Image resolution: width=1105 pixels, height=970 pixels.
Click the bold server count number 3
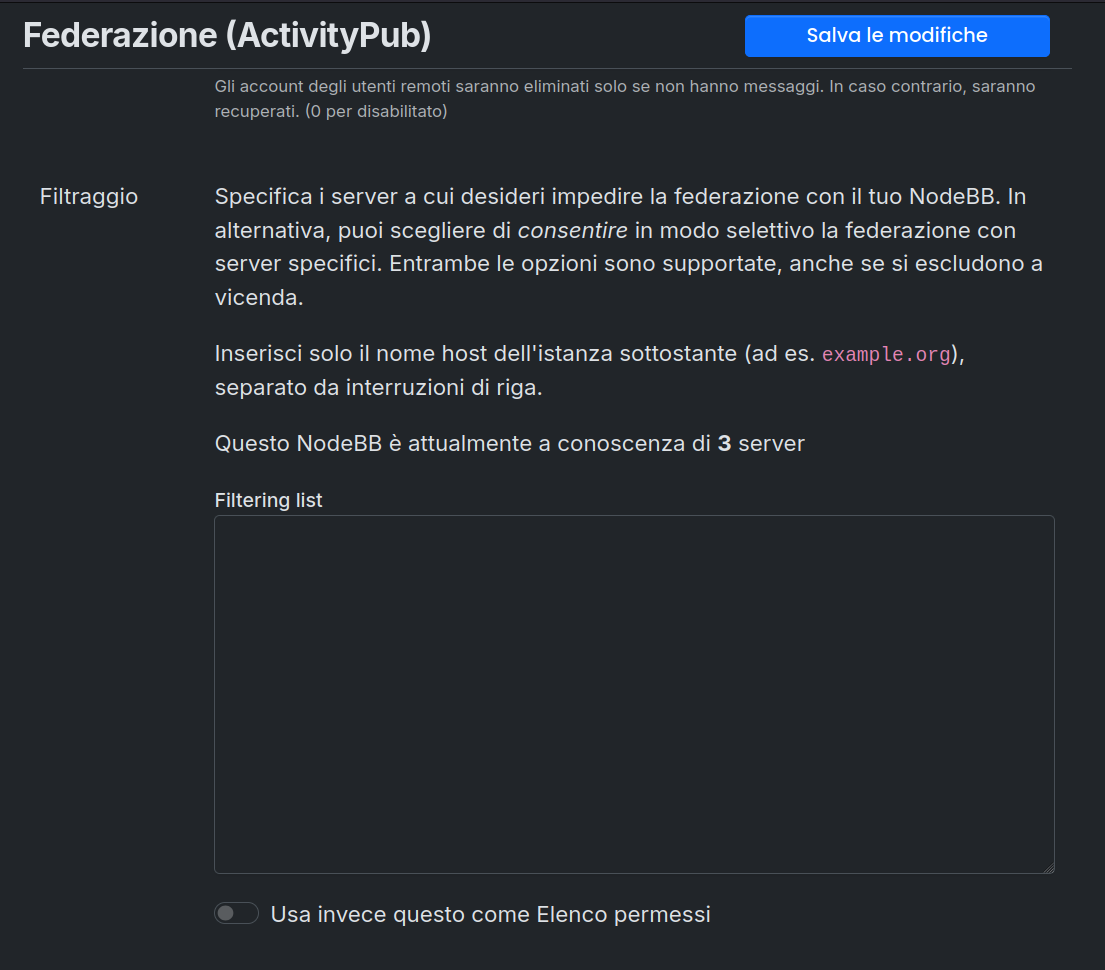(724, 443)
